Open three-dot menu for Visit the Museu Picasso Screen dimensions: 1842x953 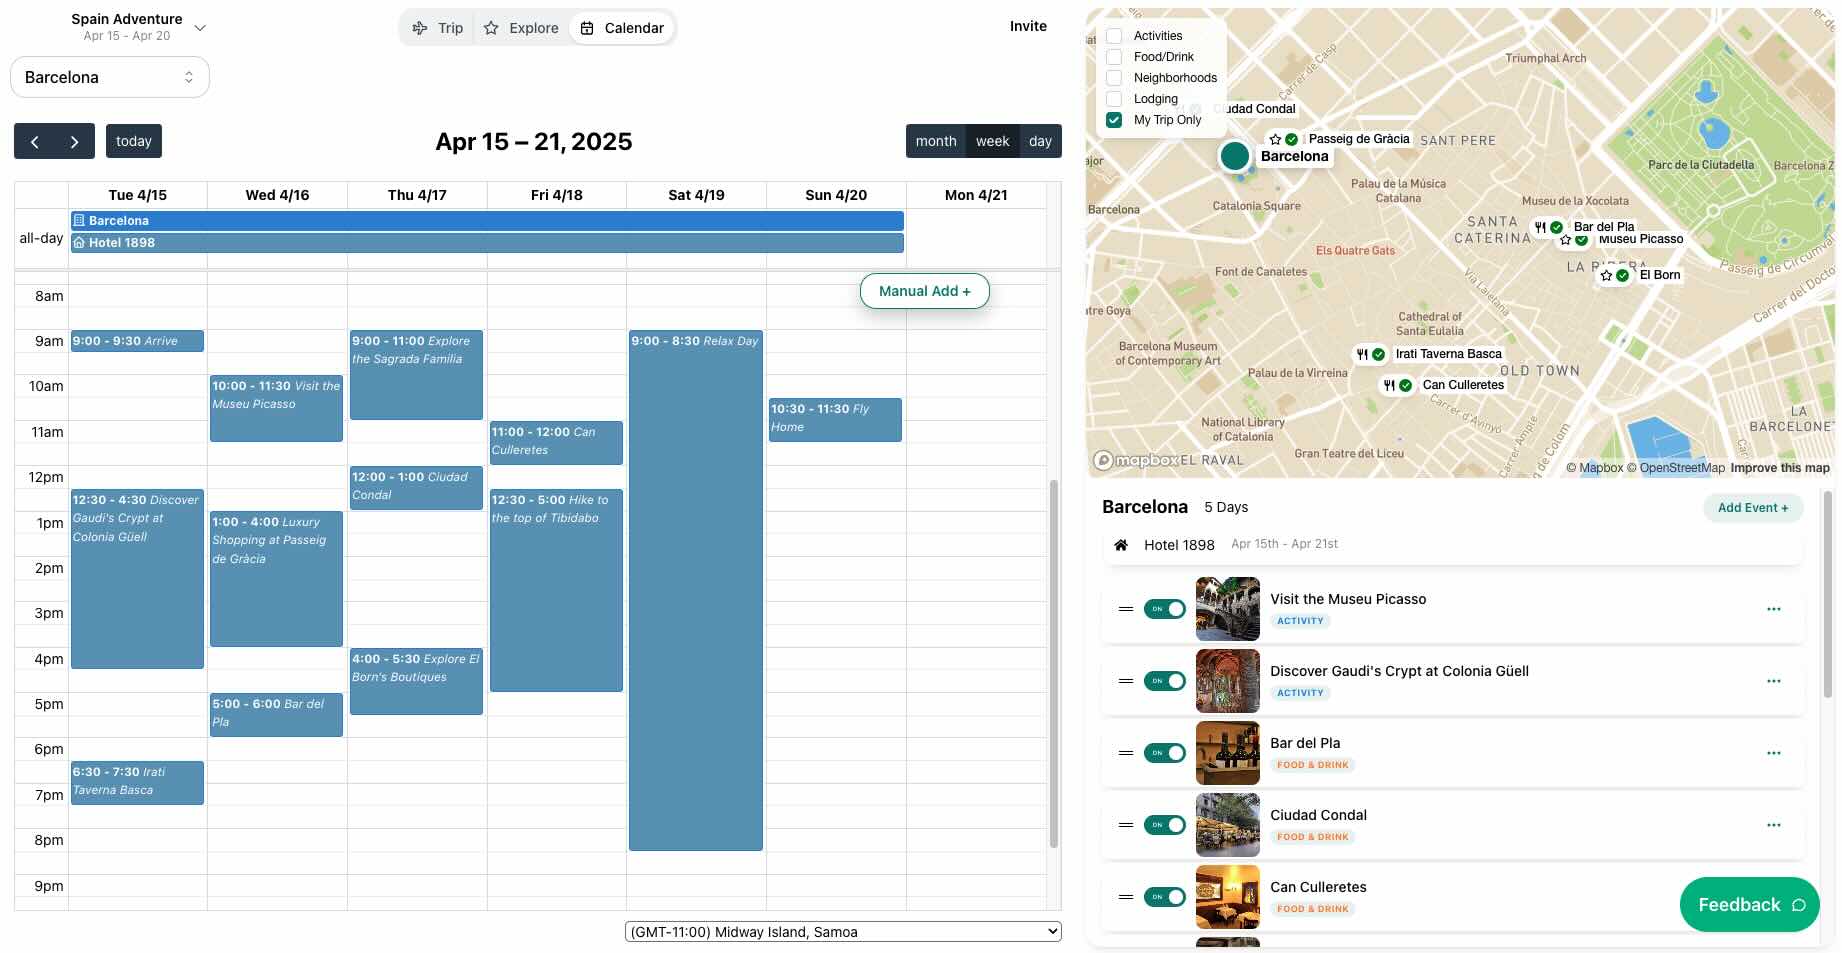[x=1773, y=609]
